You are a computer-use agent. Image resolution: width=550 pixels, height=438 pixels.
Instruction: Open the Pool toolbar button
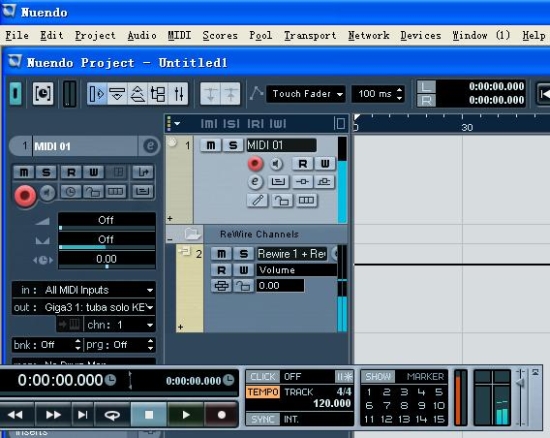(x=158, y=94)
